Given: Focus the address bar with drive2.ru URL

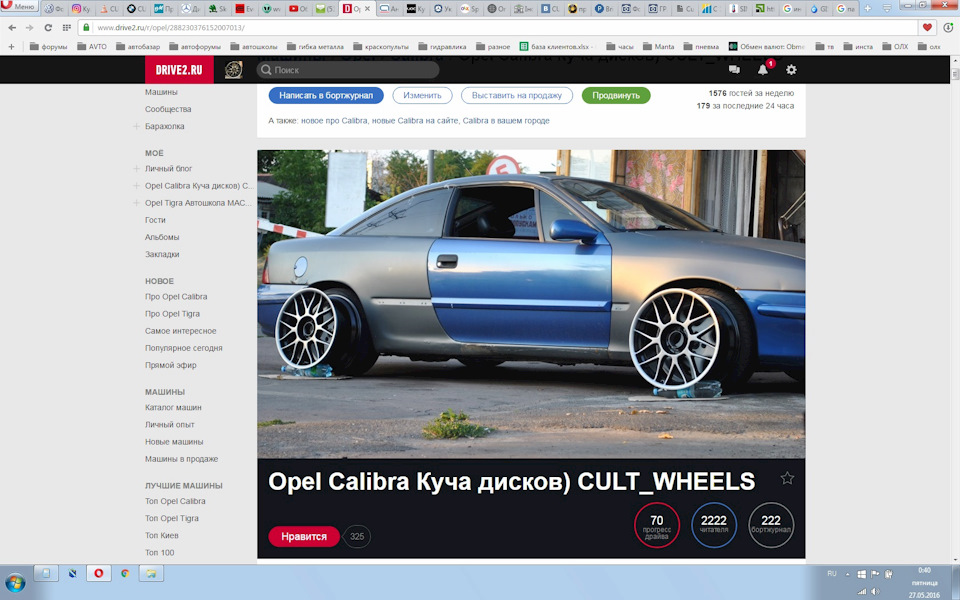Looking at the screenshot, I should click(x=497, y=28).
